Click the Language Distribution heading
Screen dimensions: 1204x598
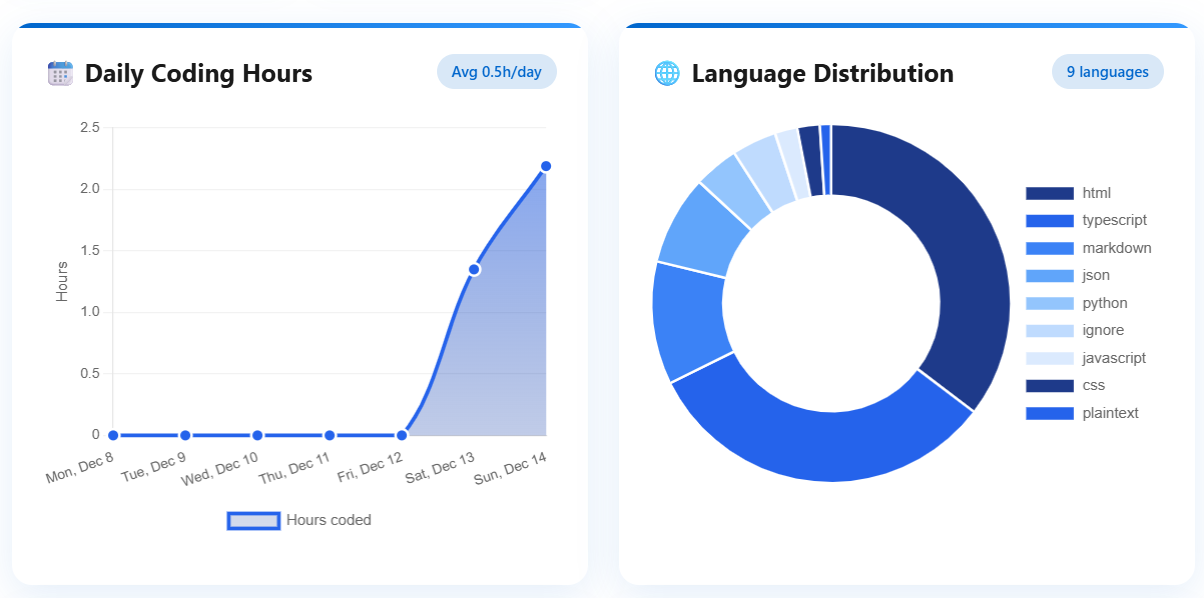tap(823, 73)
